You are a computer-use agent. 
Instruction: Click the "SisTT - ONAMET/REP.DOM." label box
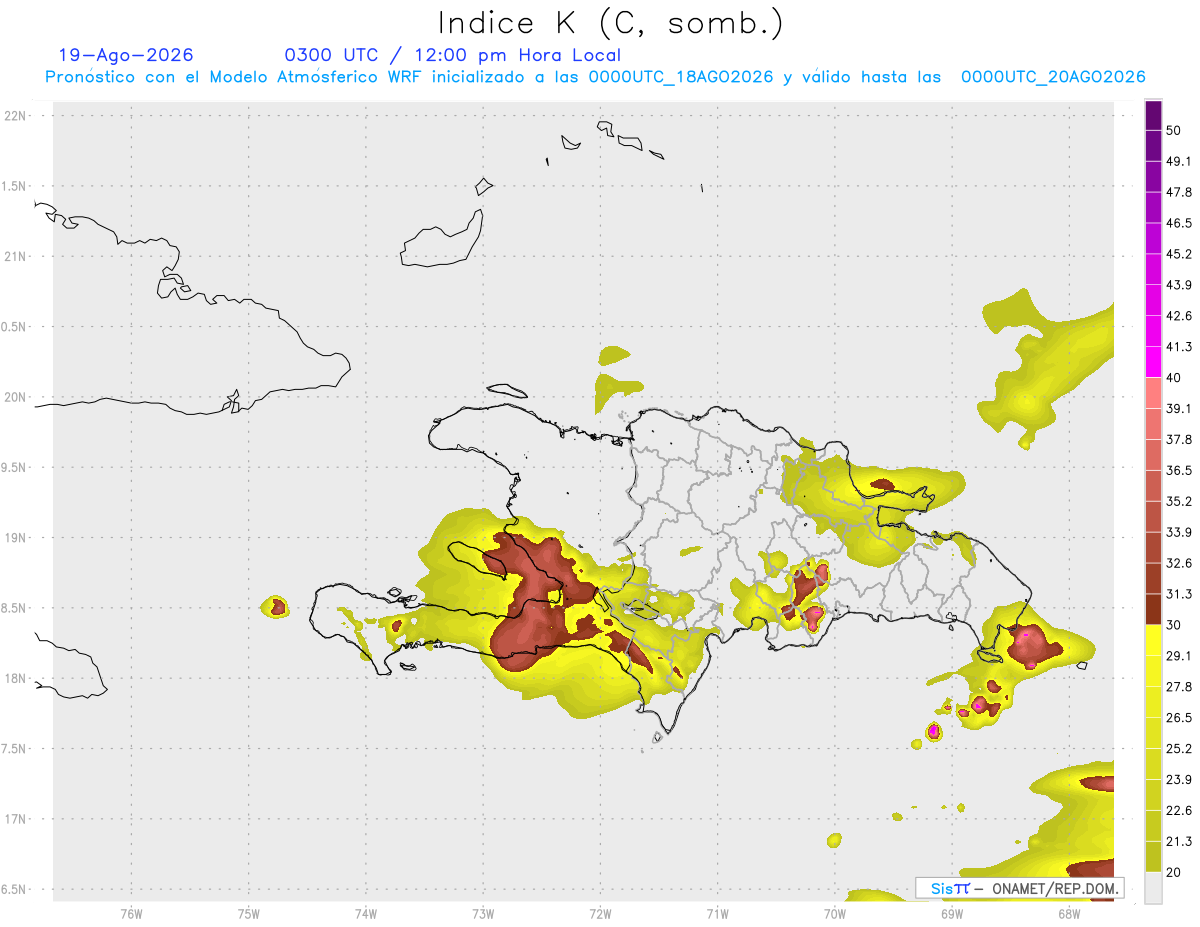pos(1019,888)
